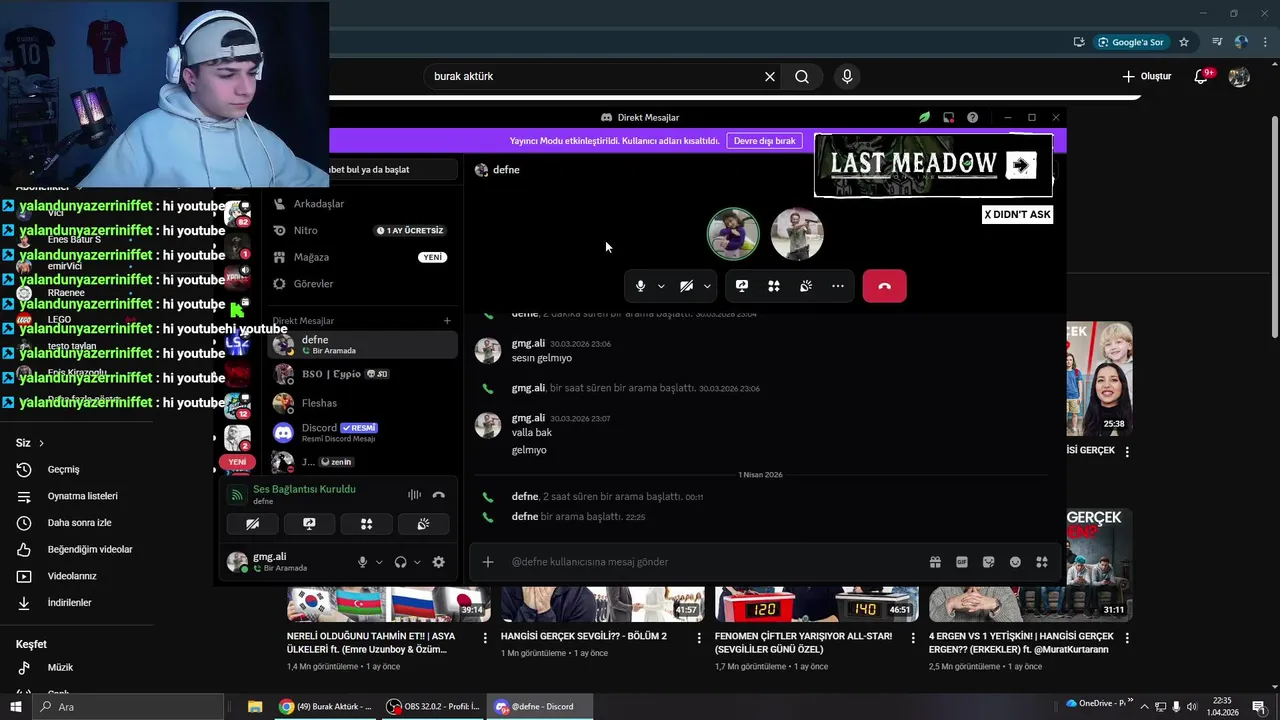Hang up with red disconnect button
The height and width of the screenshot is (720, 1280).
(884, 286)
